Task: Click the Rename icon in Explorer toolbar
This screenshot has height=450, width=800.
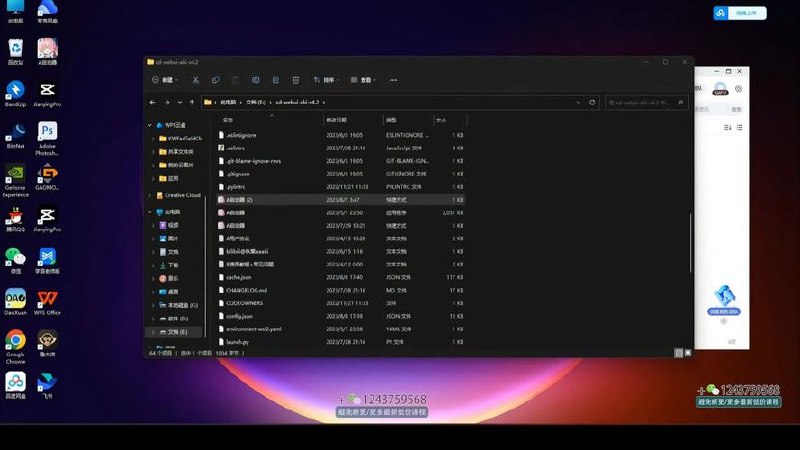Action: click(x=256, y=80)
